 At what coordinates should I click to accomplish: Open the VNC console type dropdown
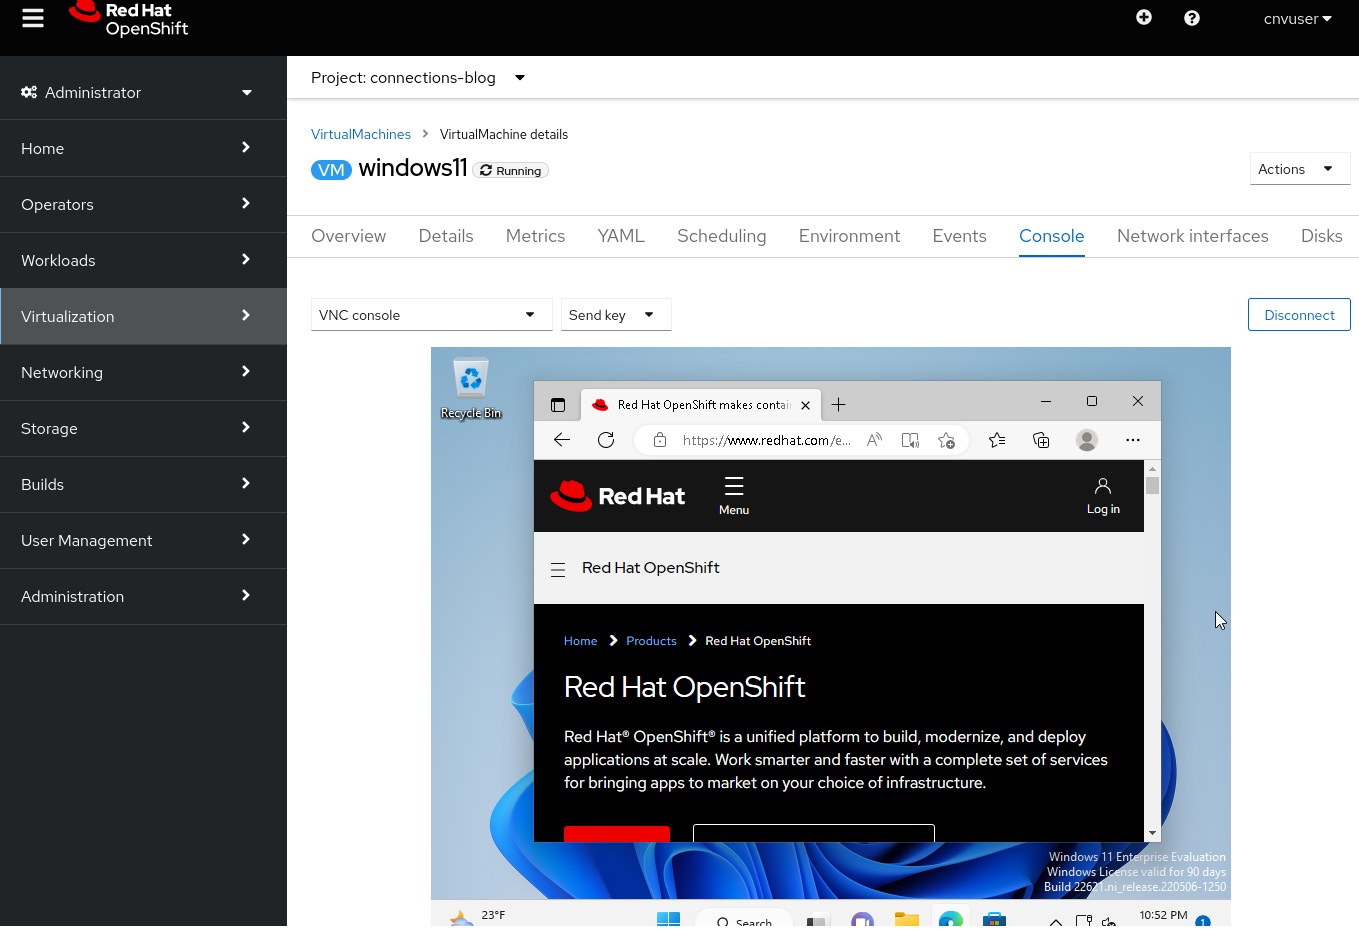pos(431,315)
